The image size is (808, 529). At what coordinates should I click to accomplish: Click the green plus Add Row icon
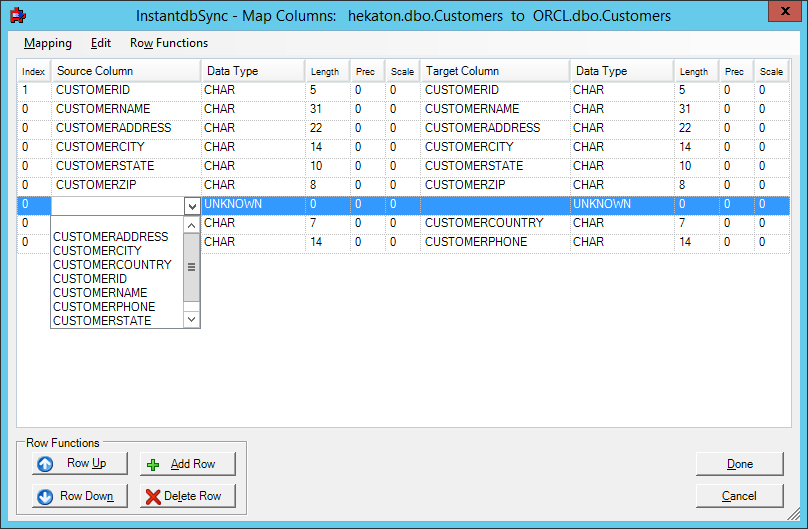(x=153, y=465)
